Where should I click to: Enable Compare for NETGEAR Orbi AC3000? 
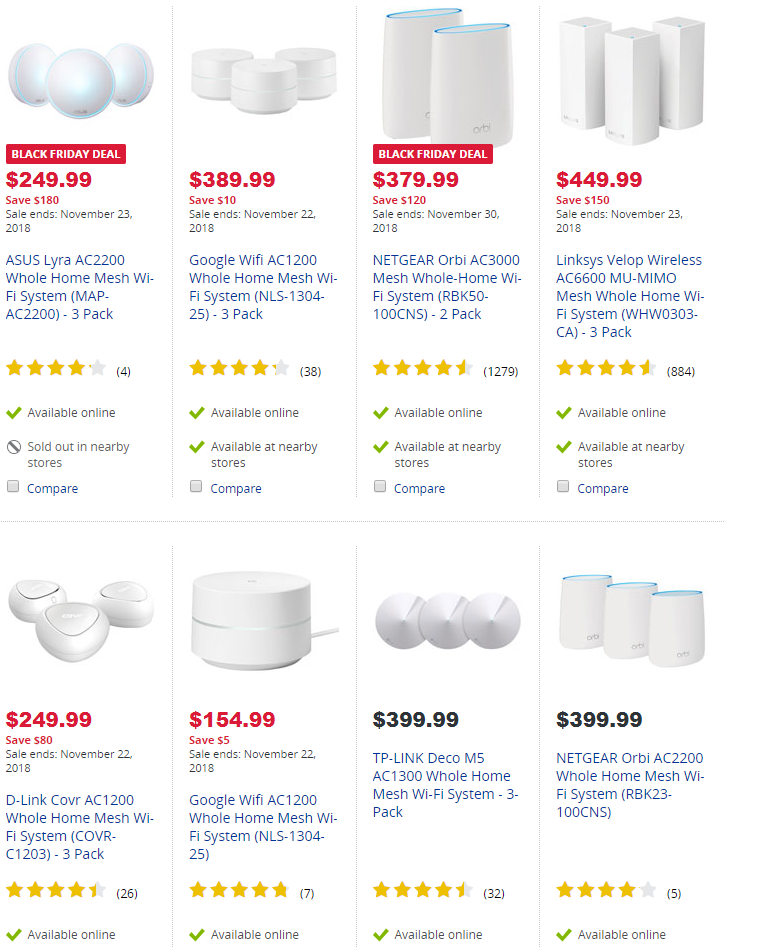click(x=380, y=487)
